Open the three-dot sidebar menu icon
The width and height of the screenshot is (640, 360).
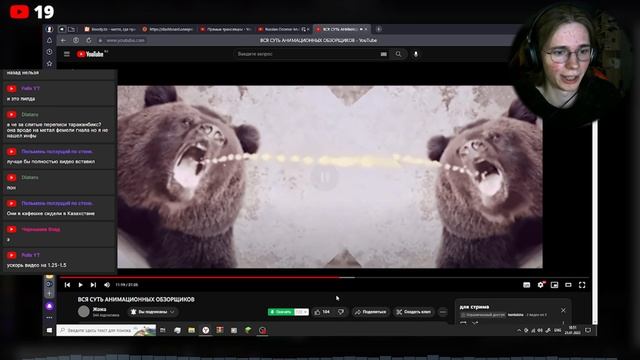coord(49,318)
